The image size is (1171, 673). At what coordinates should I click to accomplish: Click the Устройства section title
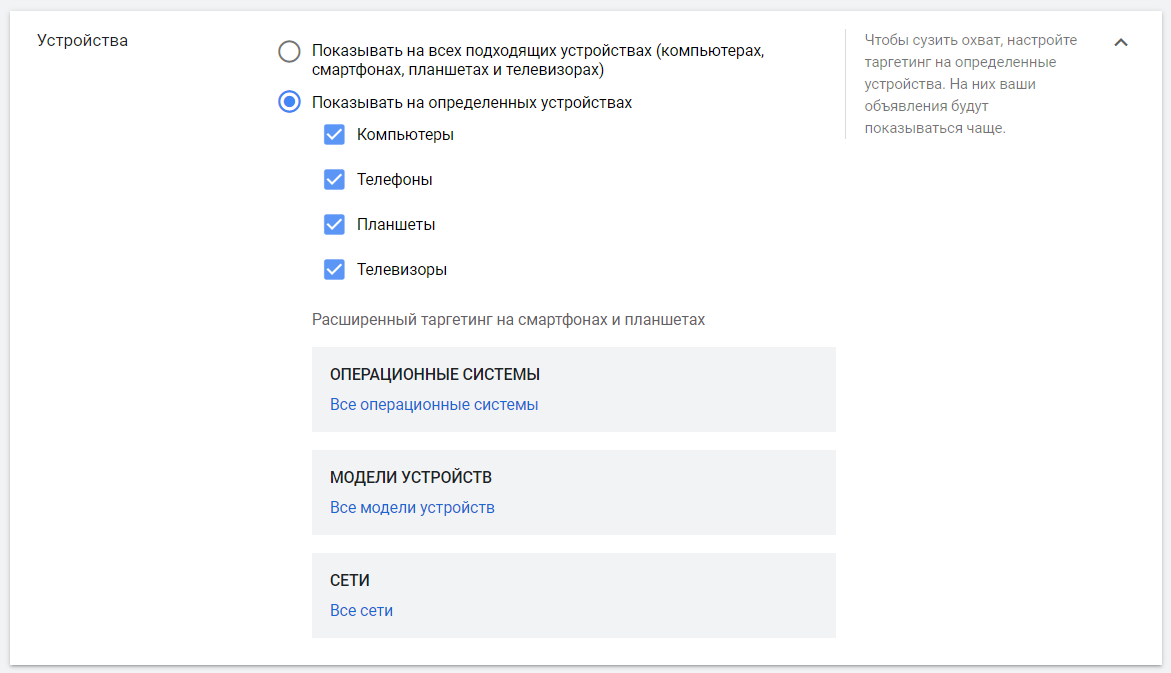point(82,41)
